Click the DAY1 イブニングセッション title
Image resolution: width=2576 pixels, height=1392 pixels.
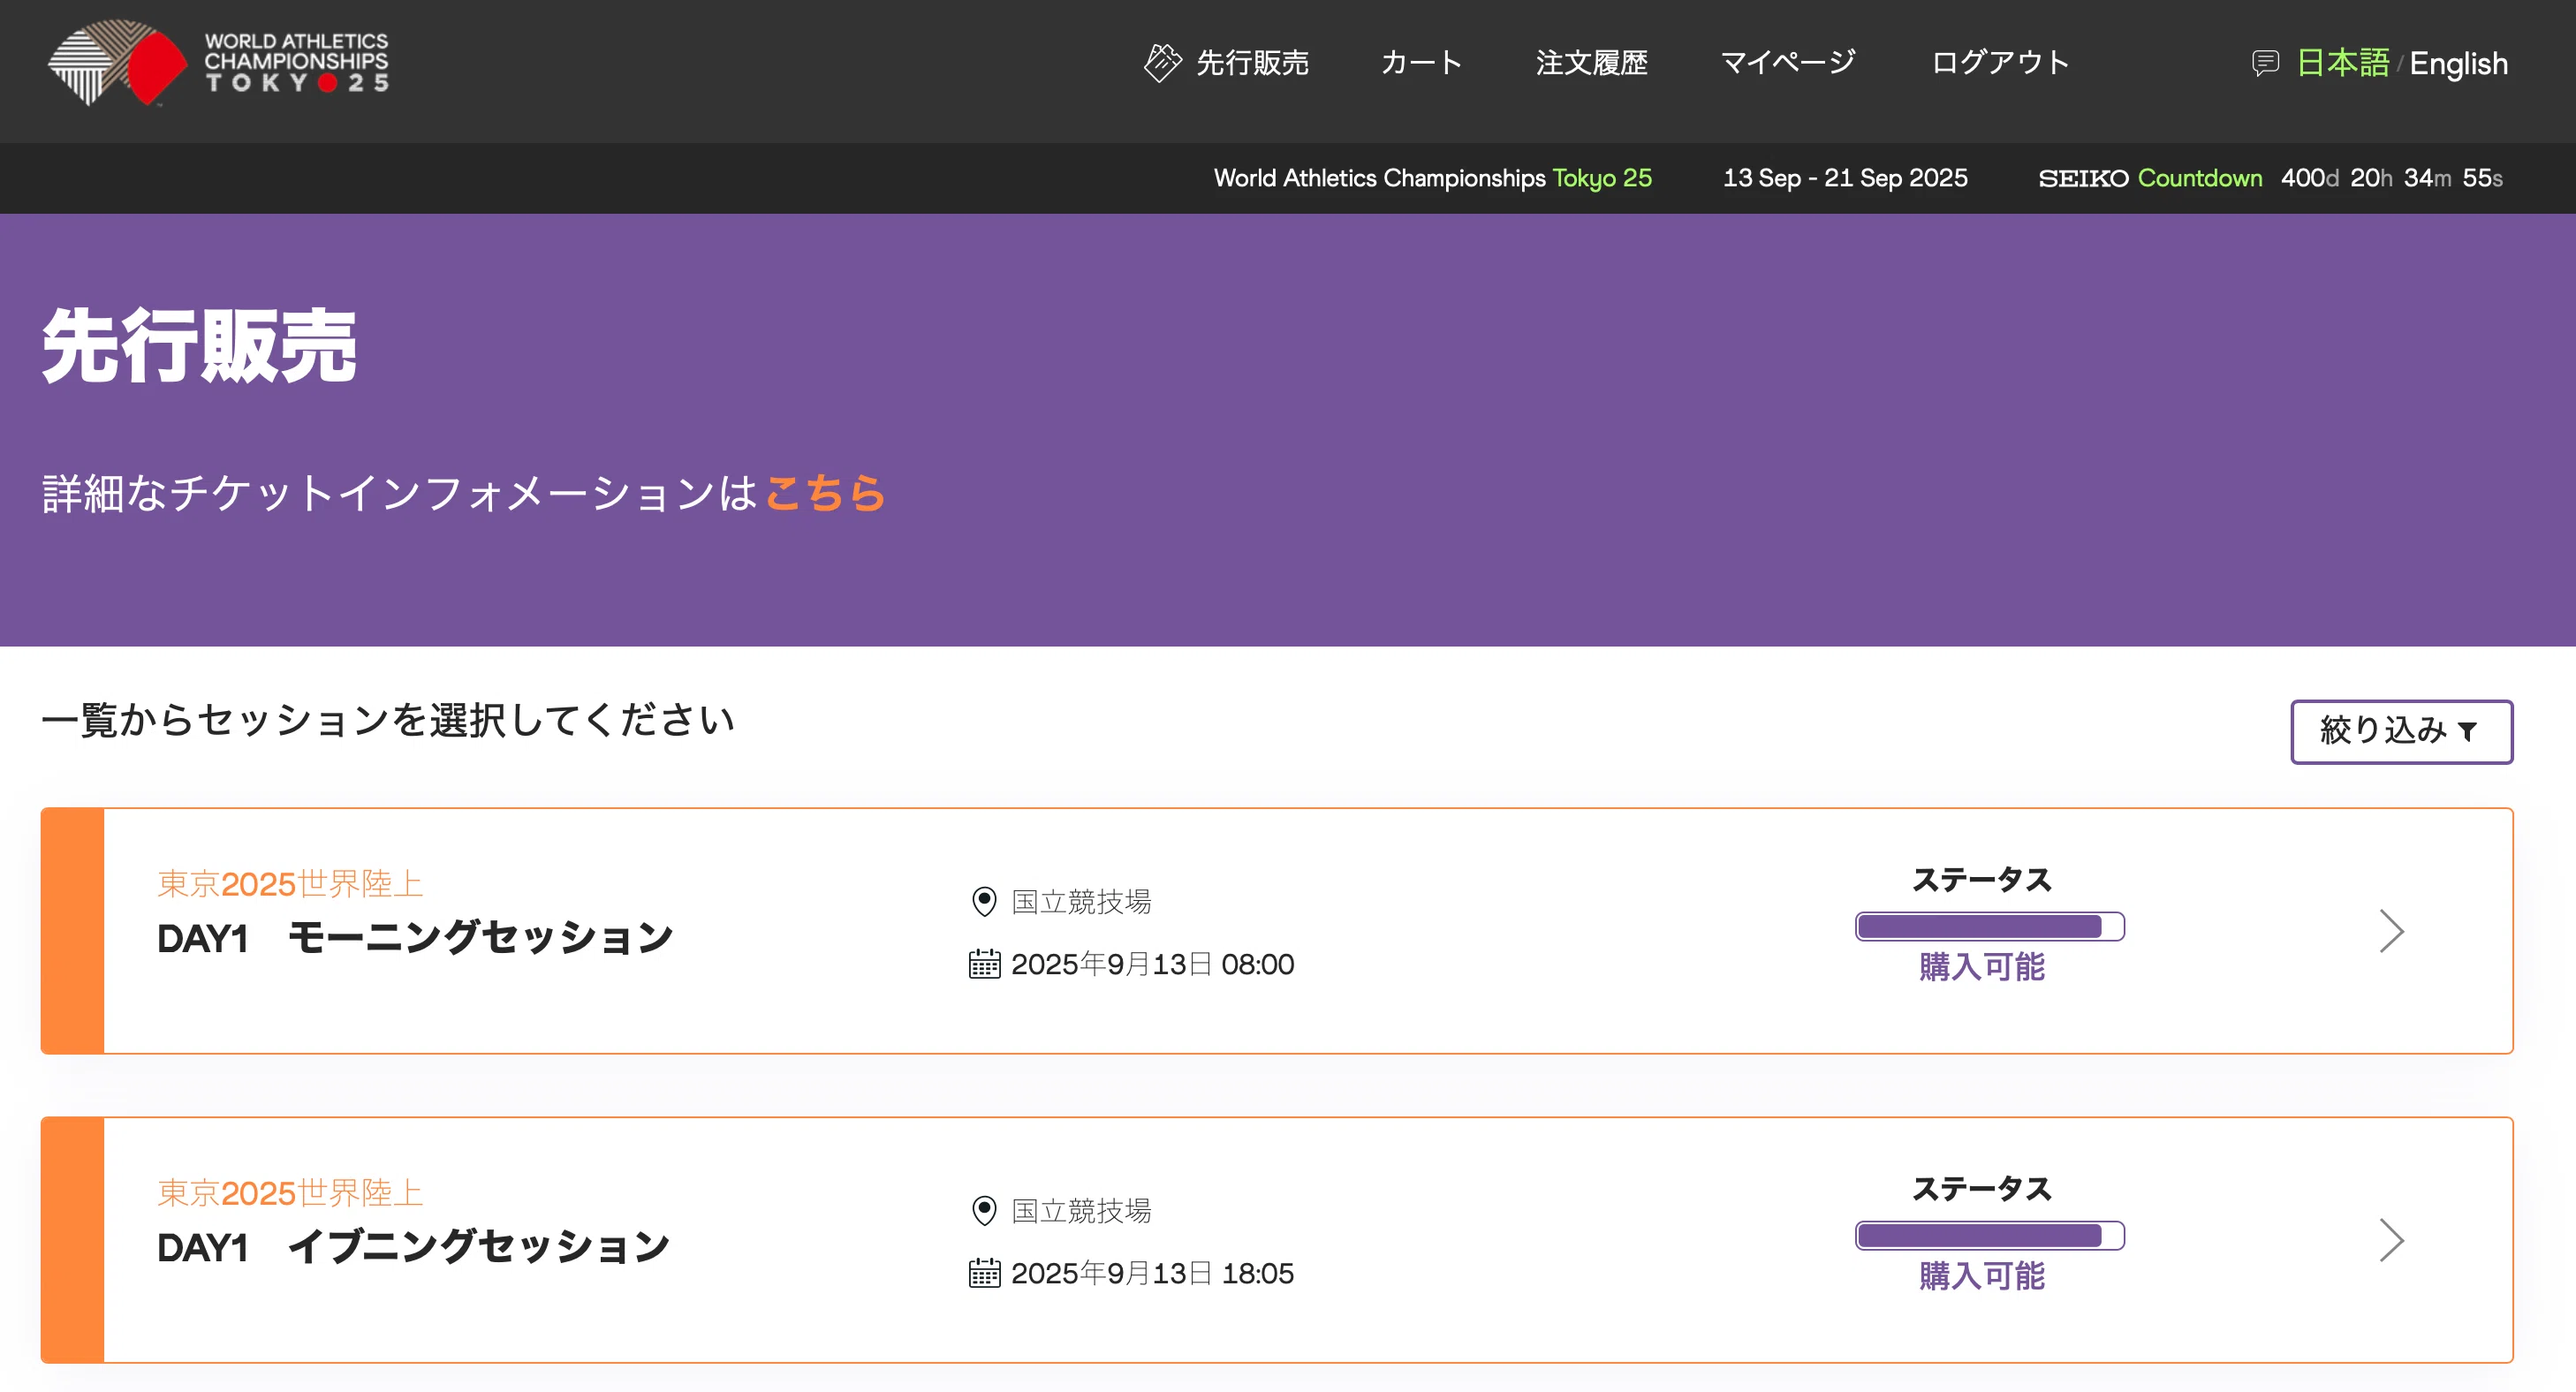point(413,1247)
